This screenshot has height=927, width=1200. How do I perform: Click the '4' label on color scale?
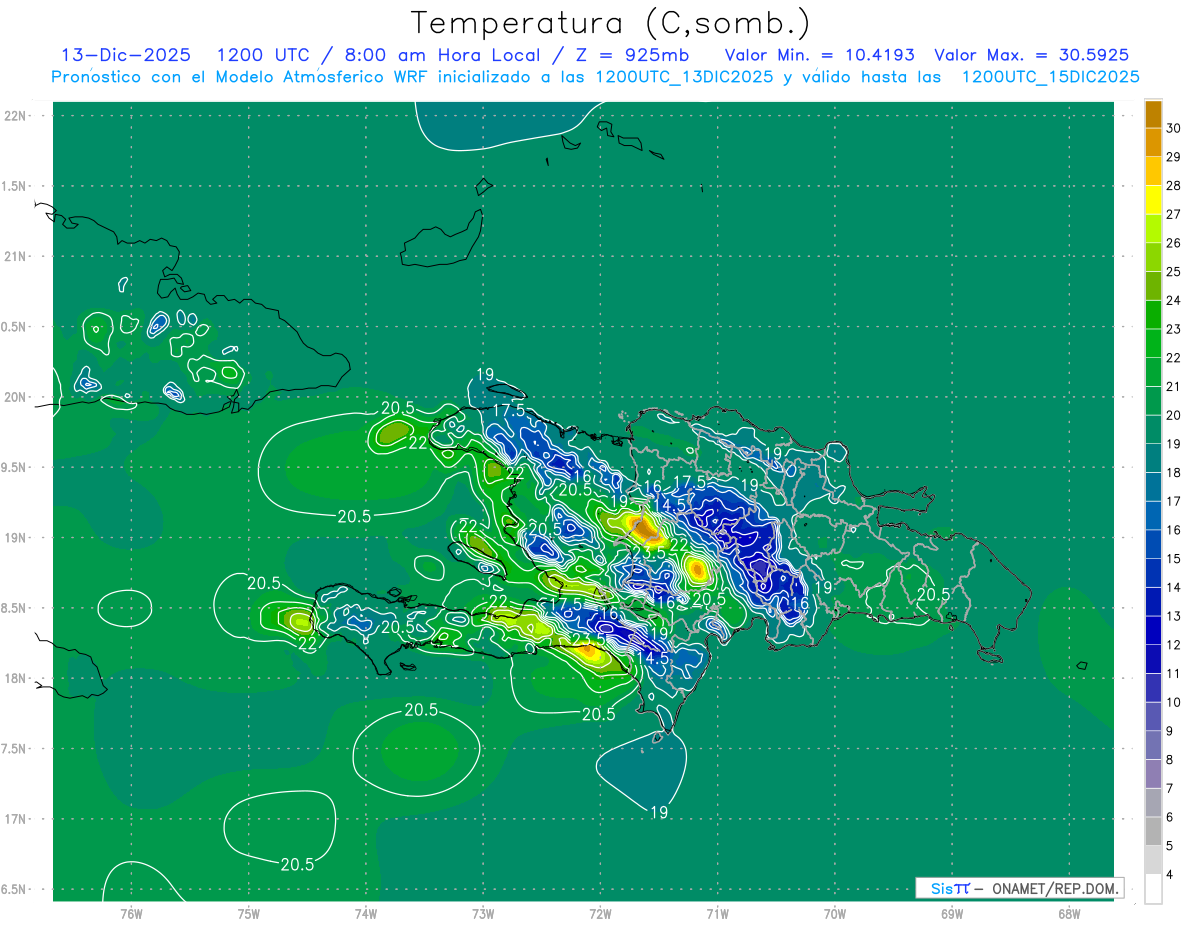pos(1171,875)
